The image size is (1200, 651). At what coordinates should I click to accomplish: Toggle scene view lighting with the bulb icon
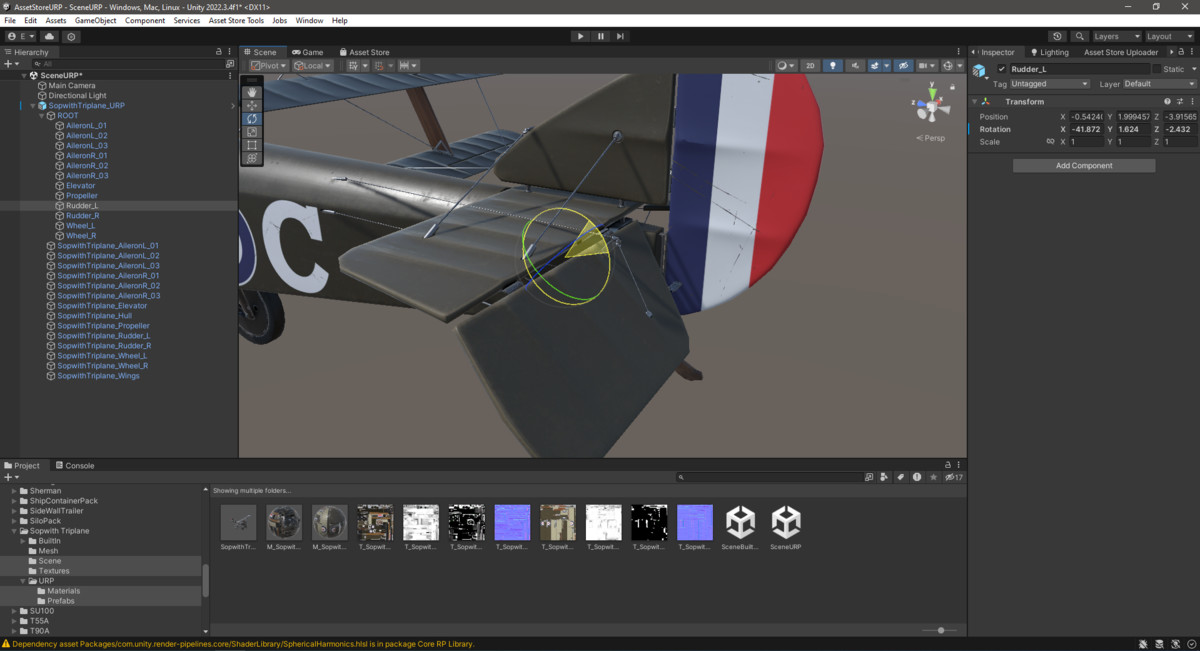pos(833,65)
